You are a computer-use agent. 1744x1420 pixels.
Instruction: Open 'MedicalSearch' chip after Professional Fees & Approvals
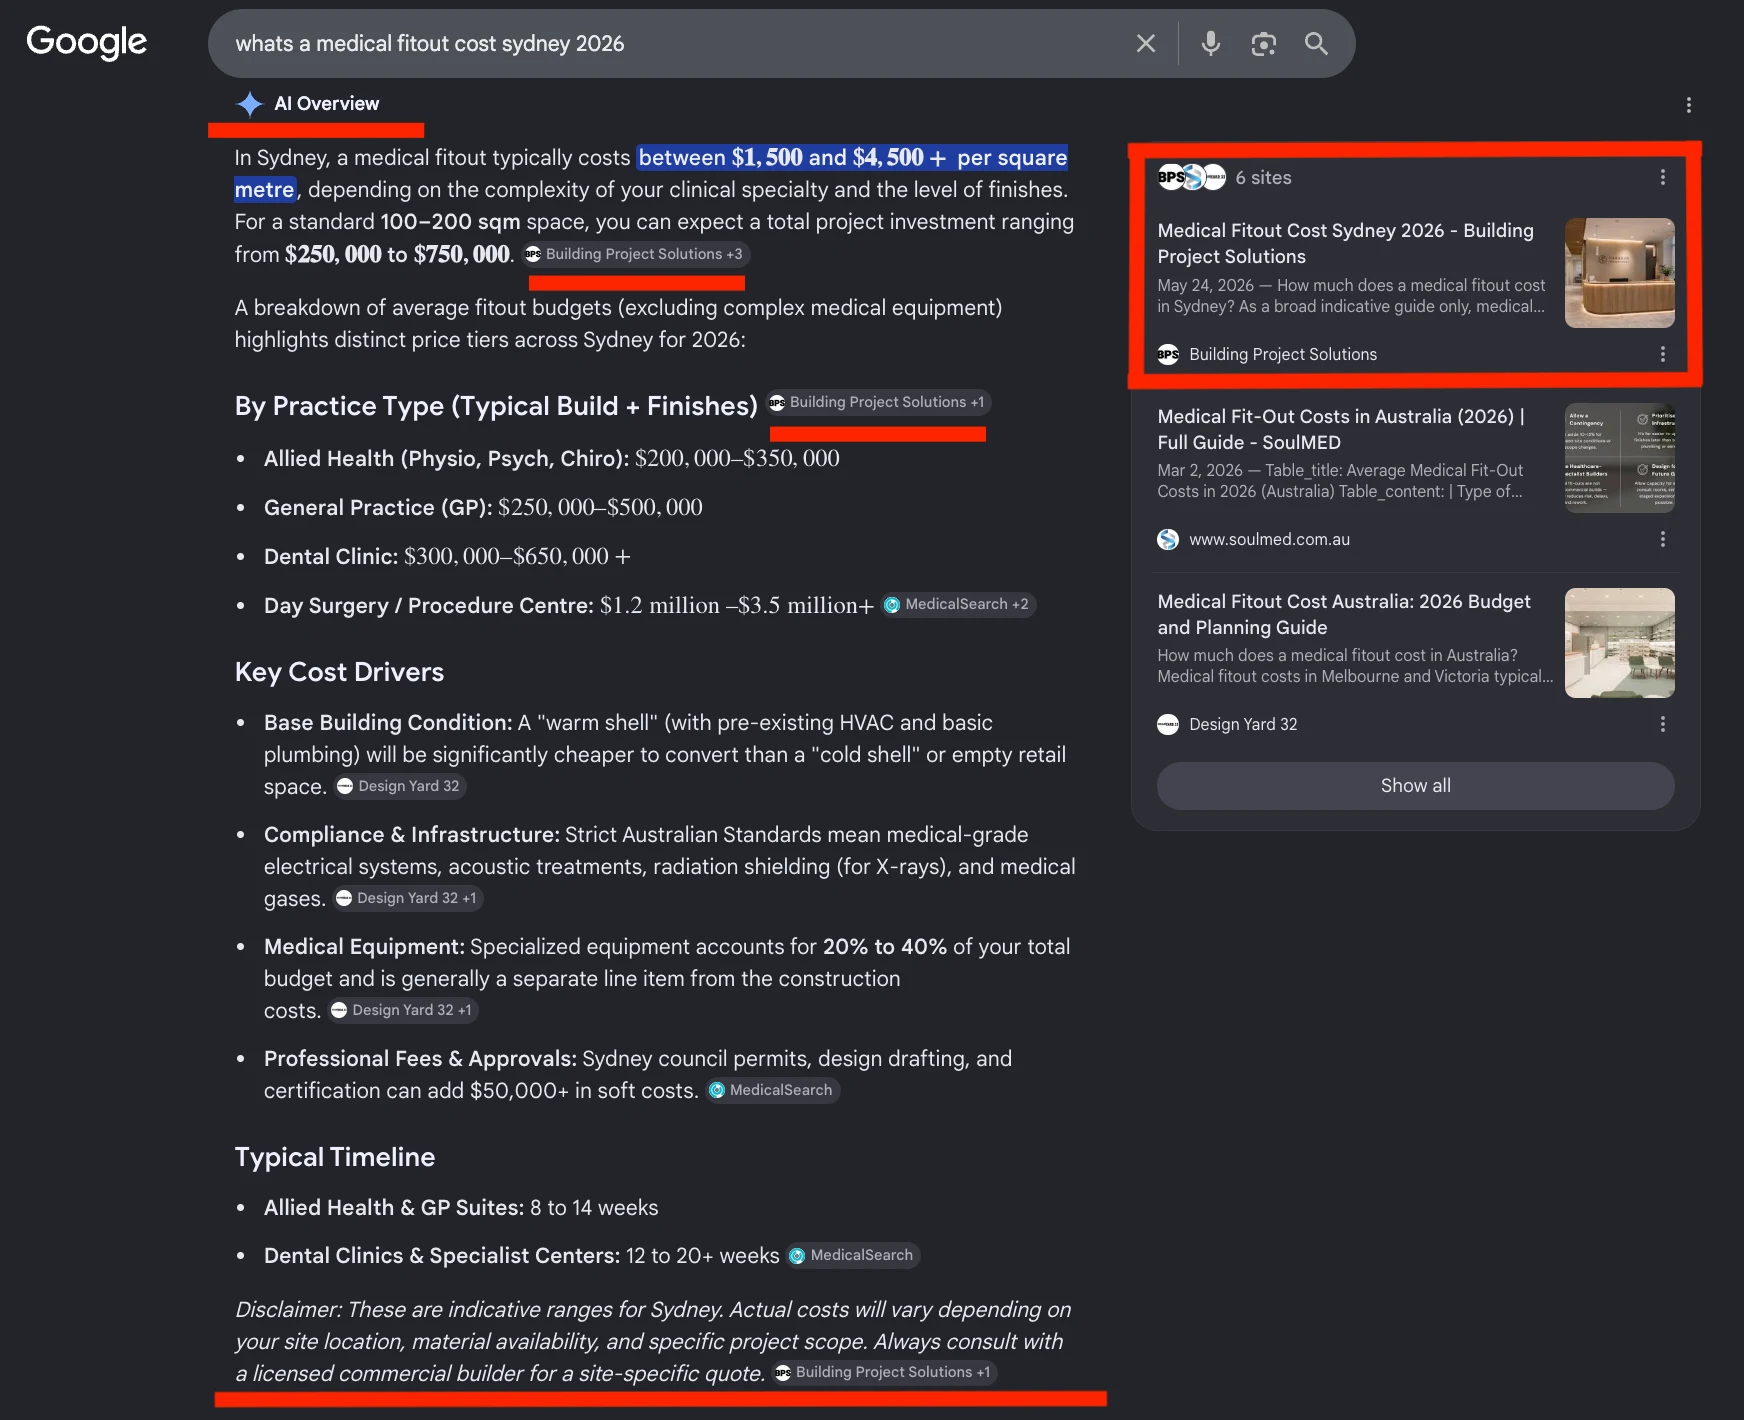click(772, 1090)
